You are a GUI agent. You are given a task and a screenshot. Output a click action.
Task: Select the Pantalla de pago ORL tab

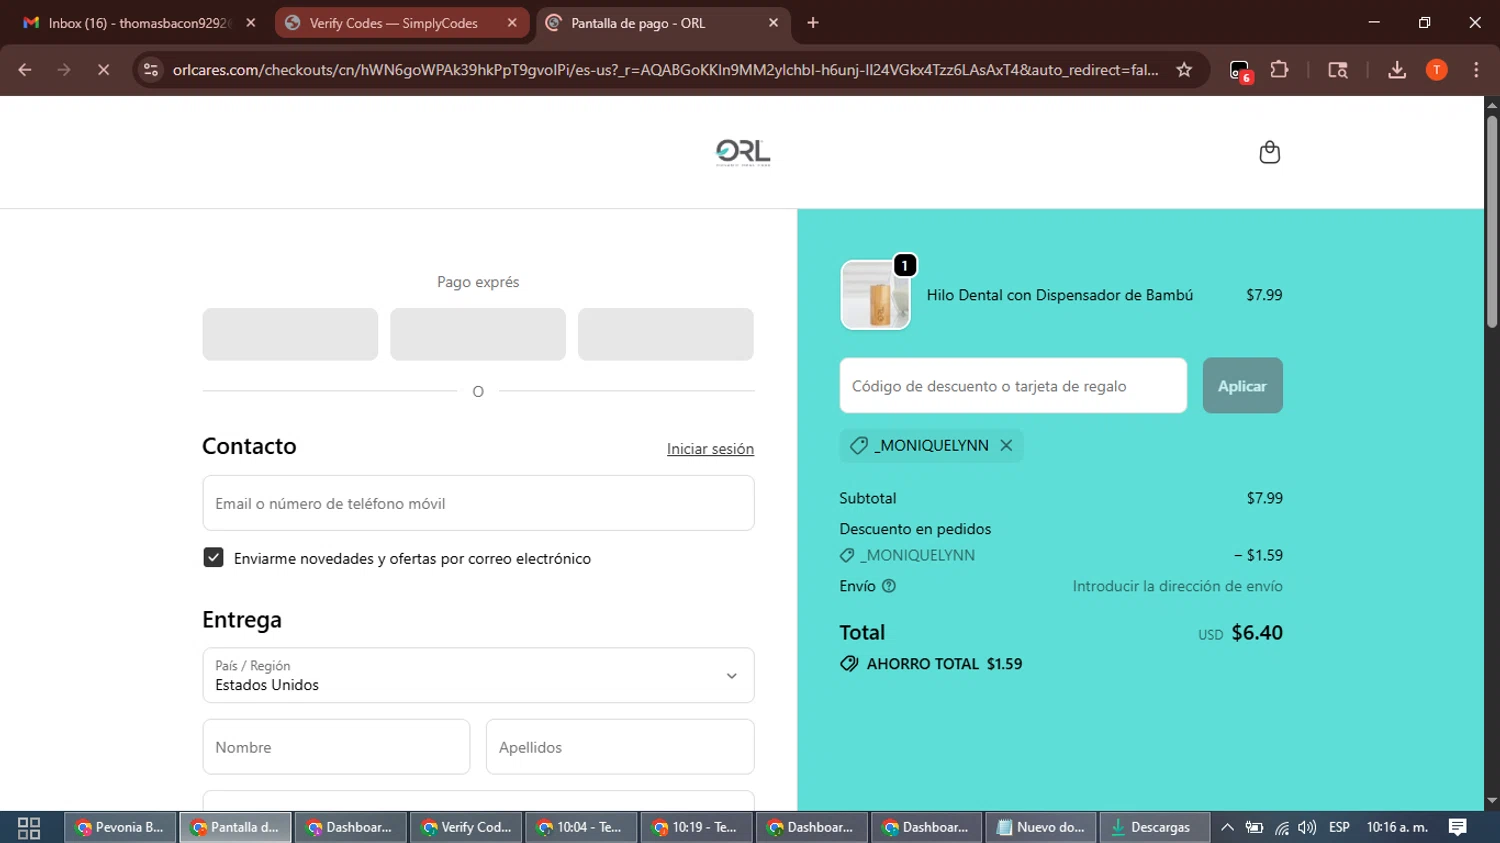(x=662, y=23)
